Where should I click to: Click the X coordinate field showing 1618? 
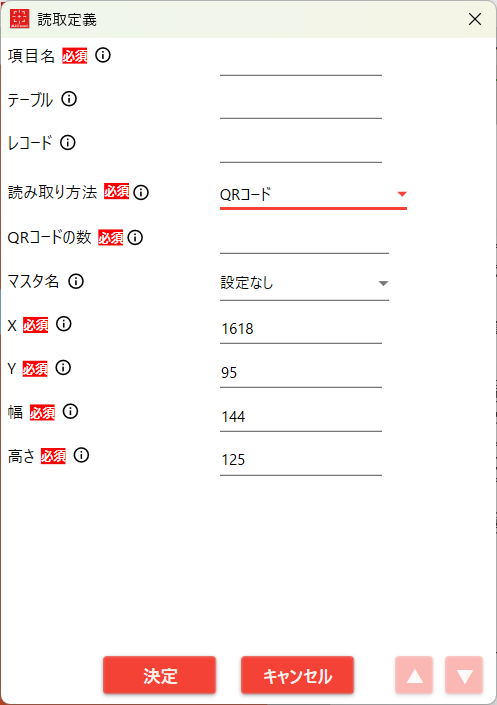[x=301, y=330]
